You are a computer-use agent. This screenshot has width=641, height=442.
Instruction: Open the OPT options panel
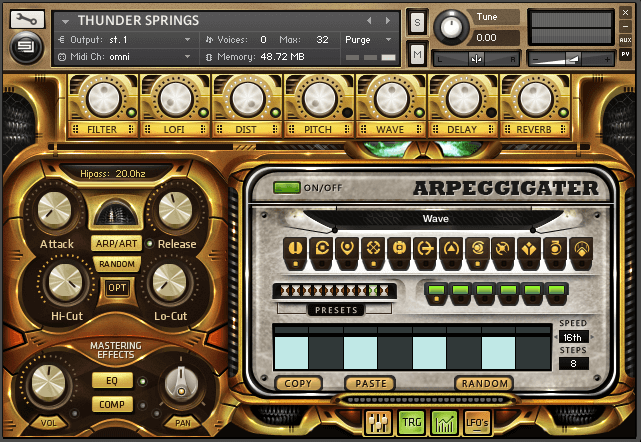click(x=118, y=288)
